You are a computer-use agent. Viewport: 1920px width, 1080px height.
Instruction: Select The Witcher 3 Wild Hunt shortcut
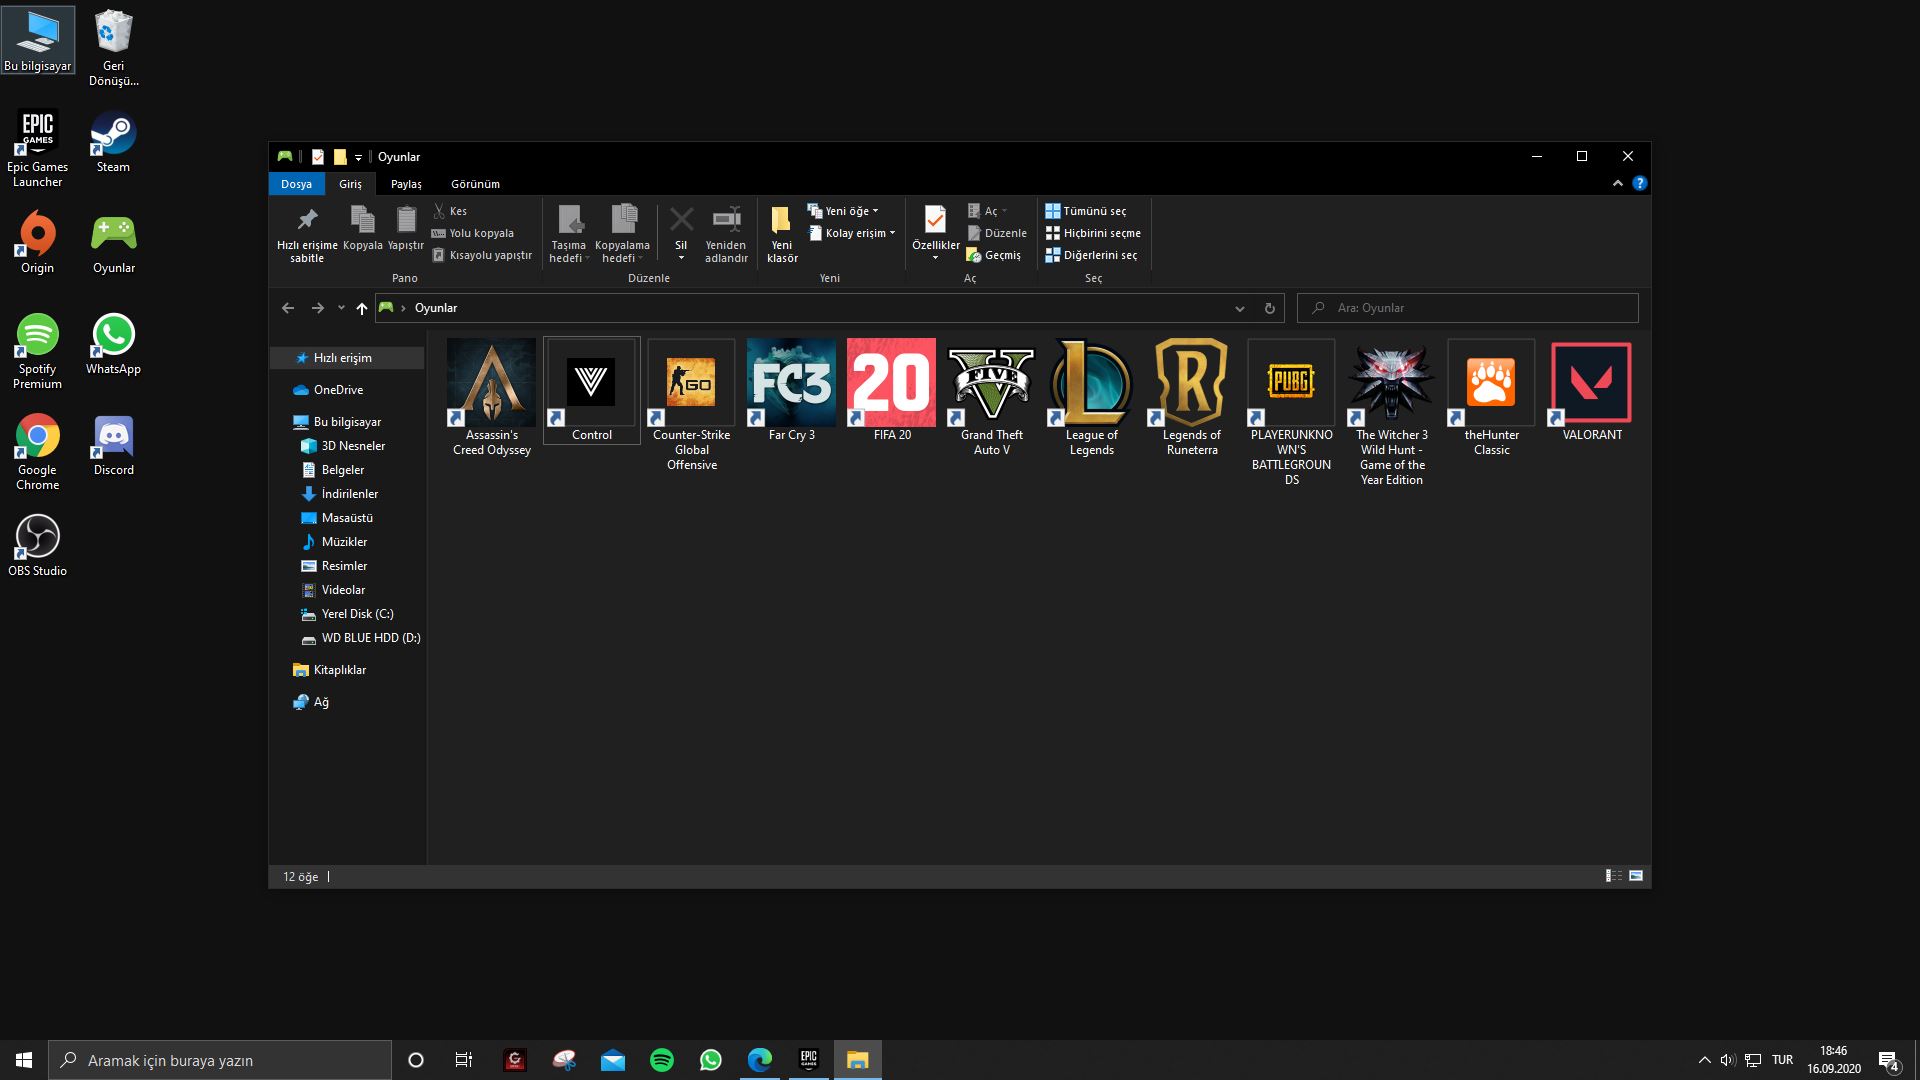[x=1391, y=413]
